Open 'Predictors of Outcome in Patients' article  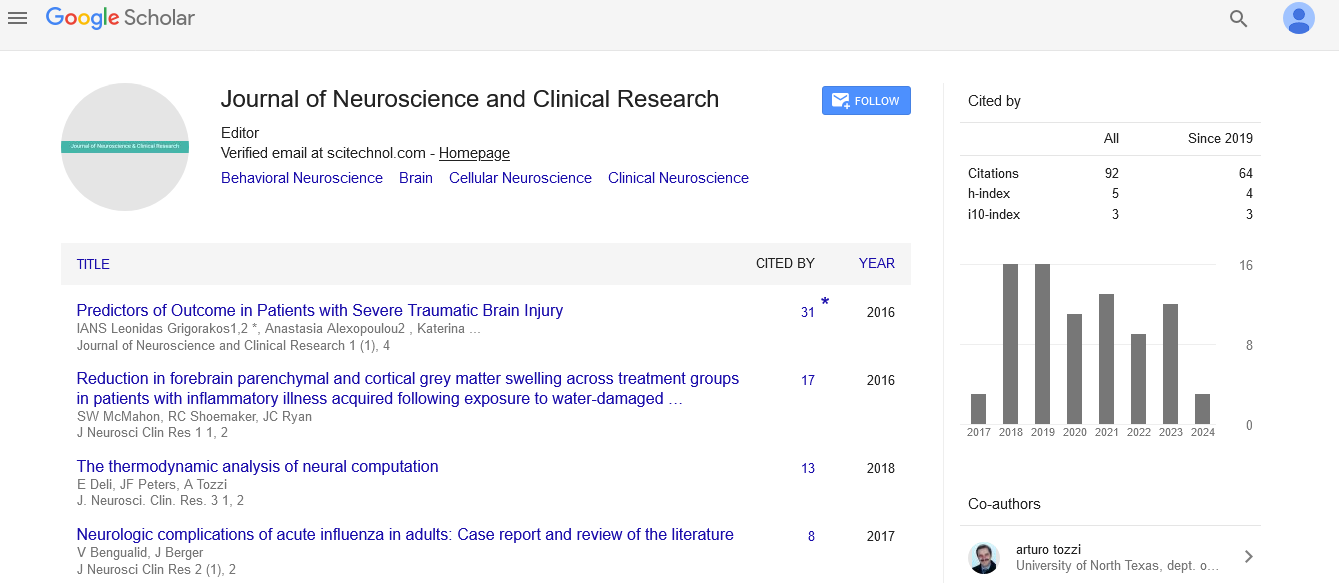pyautogui.click(x=320, y=311)
